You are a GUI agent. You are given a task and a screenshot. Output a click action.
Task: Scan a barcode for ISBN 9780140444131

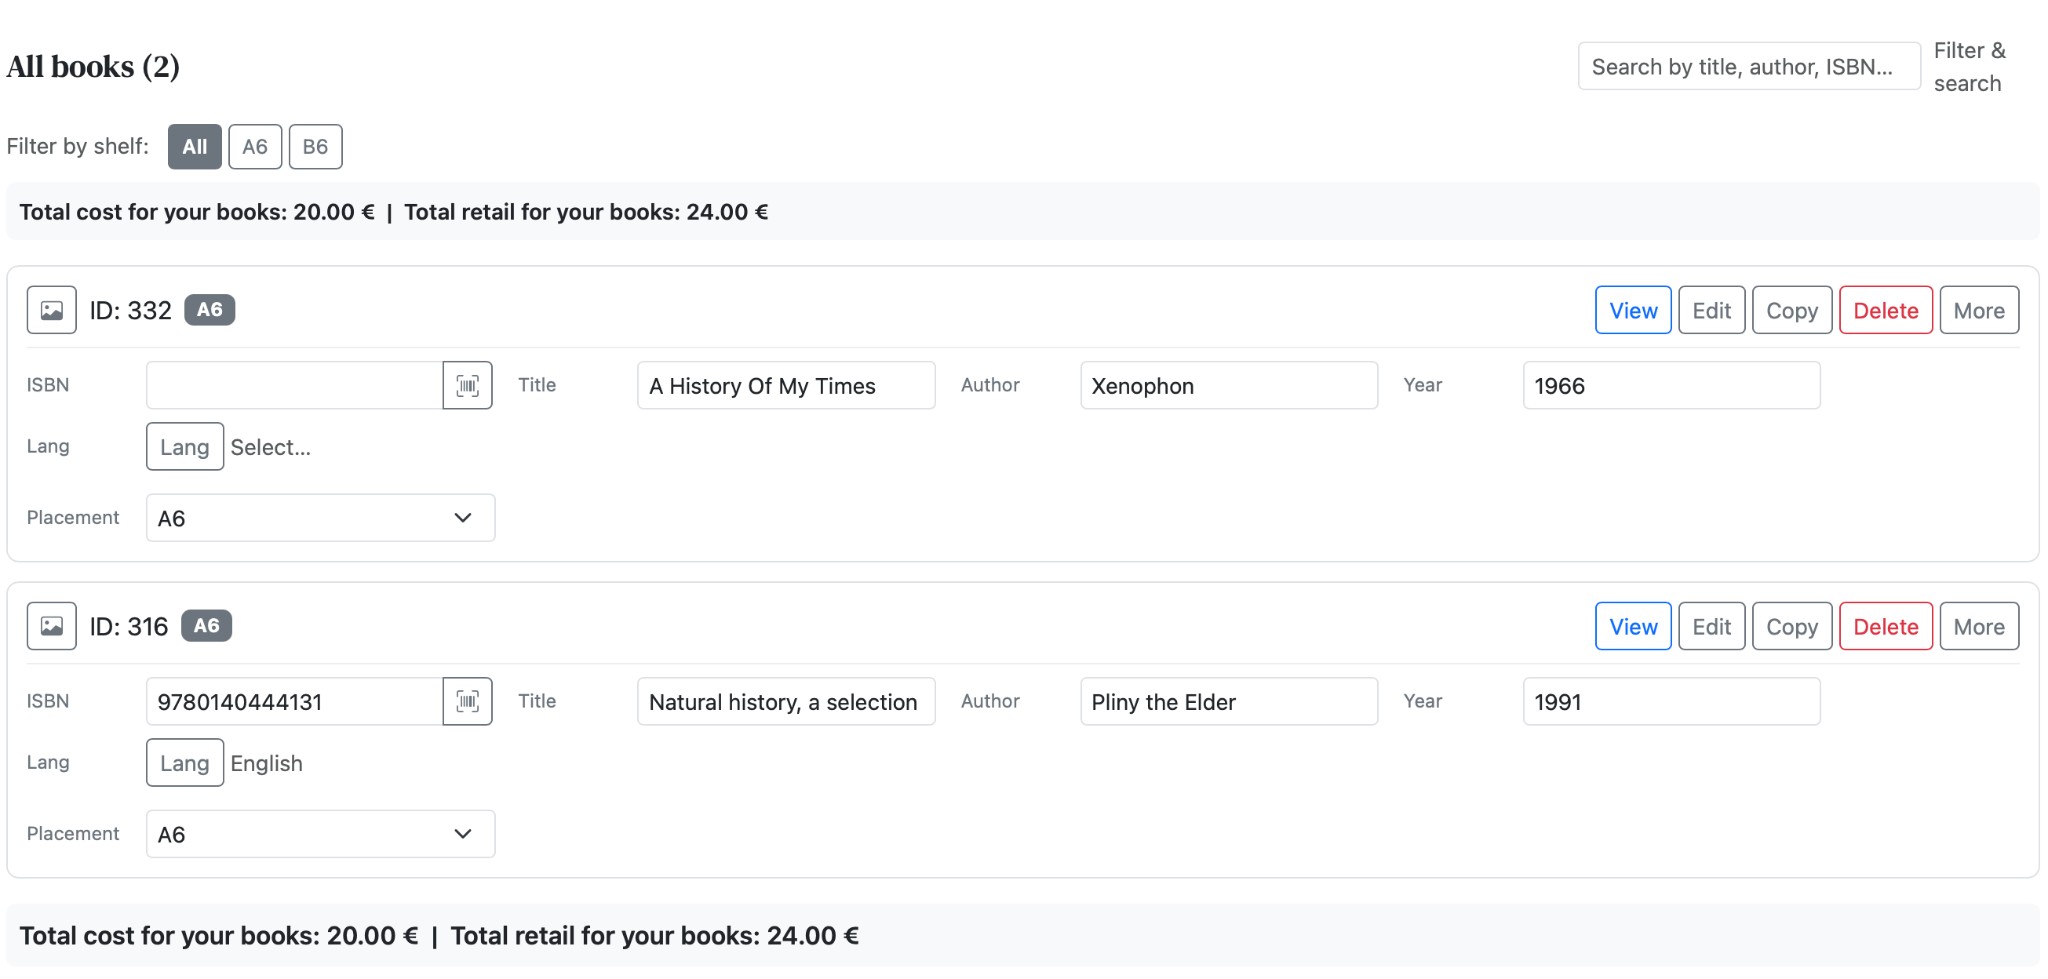466,701
